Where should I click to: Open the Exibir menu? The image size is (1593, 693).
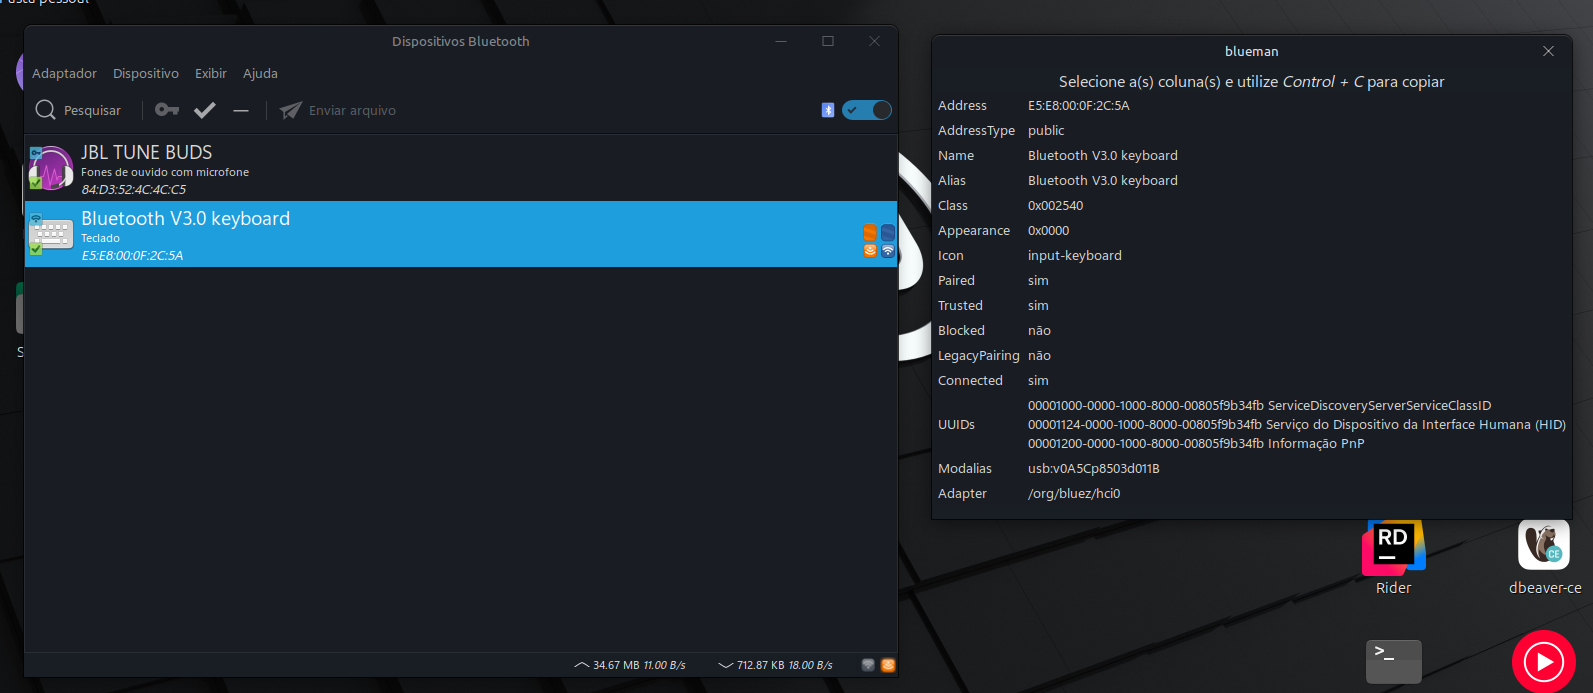210,74
